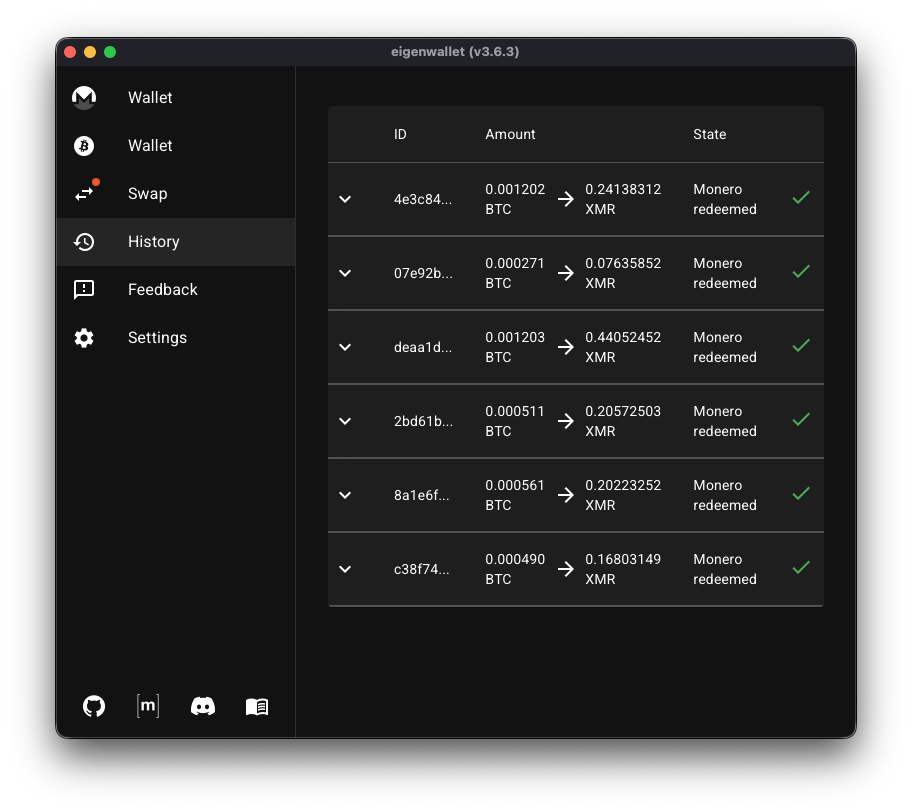Open details of swap c38f74
The image size is (912, 812).
tap(344, 569)
